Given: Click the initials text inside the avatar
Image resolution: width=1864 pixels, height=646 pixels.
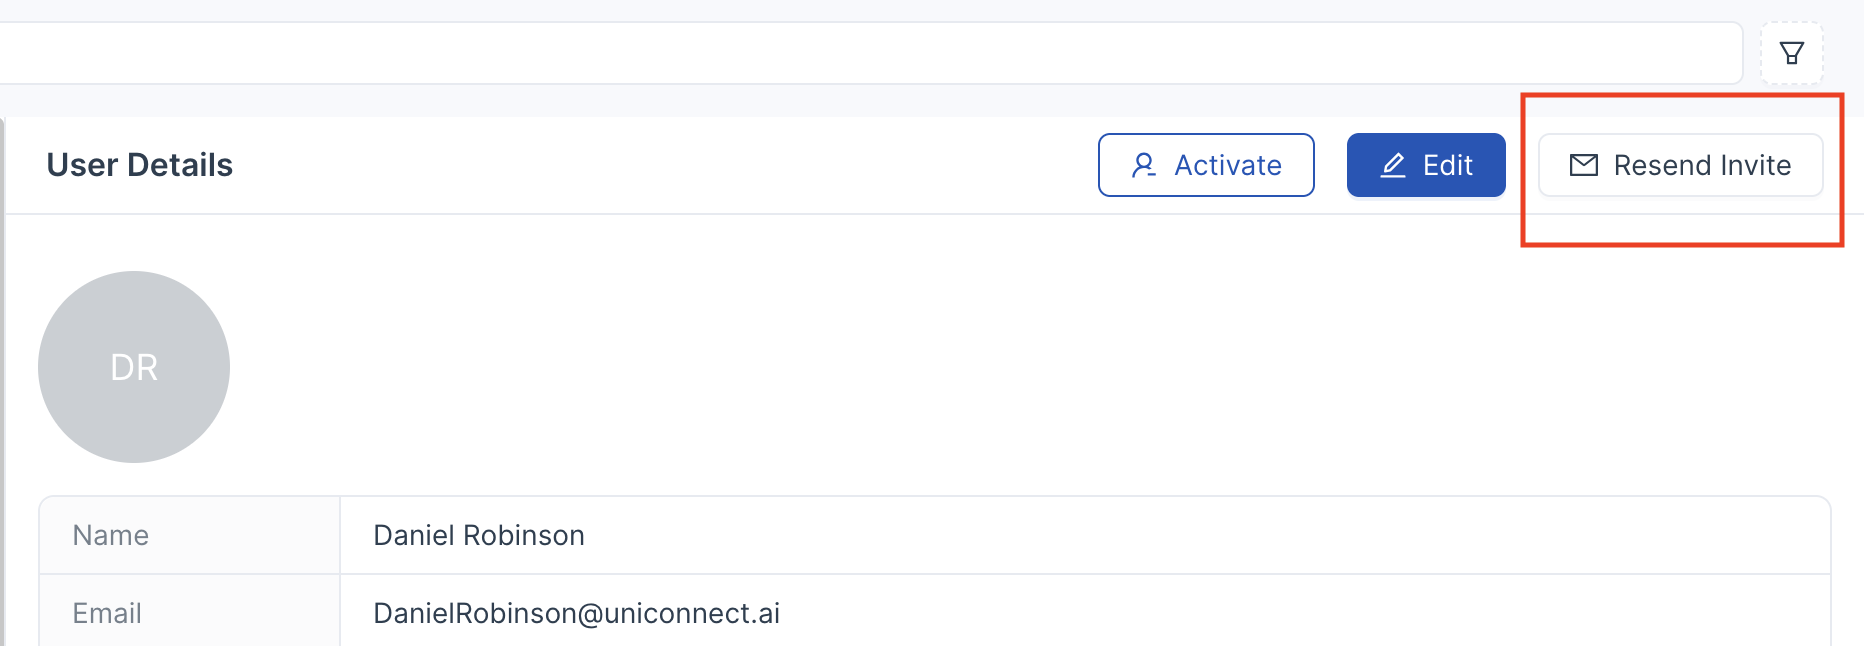Looking at the screenshot, I should click(134, 367).
